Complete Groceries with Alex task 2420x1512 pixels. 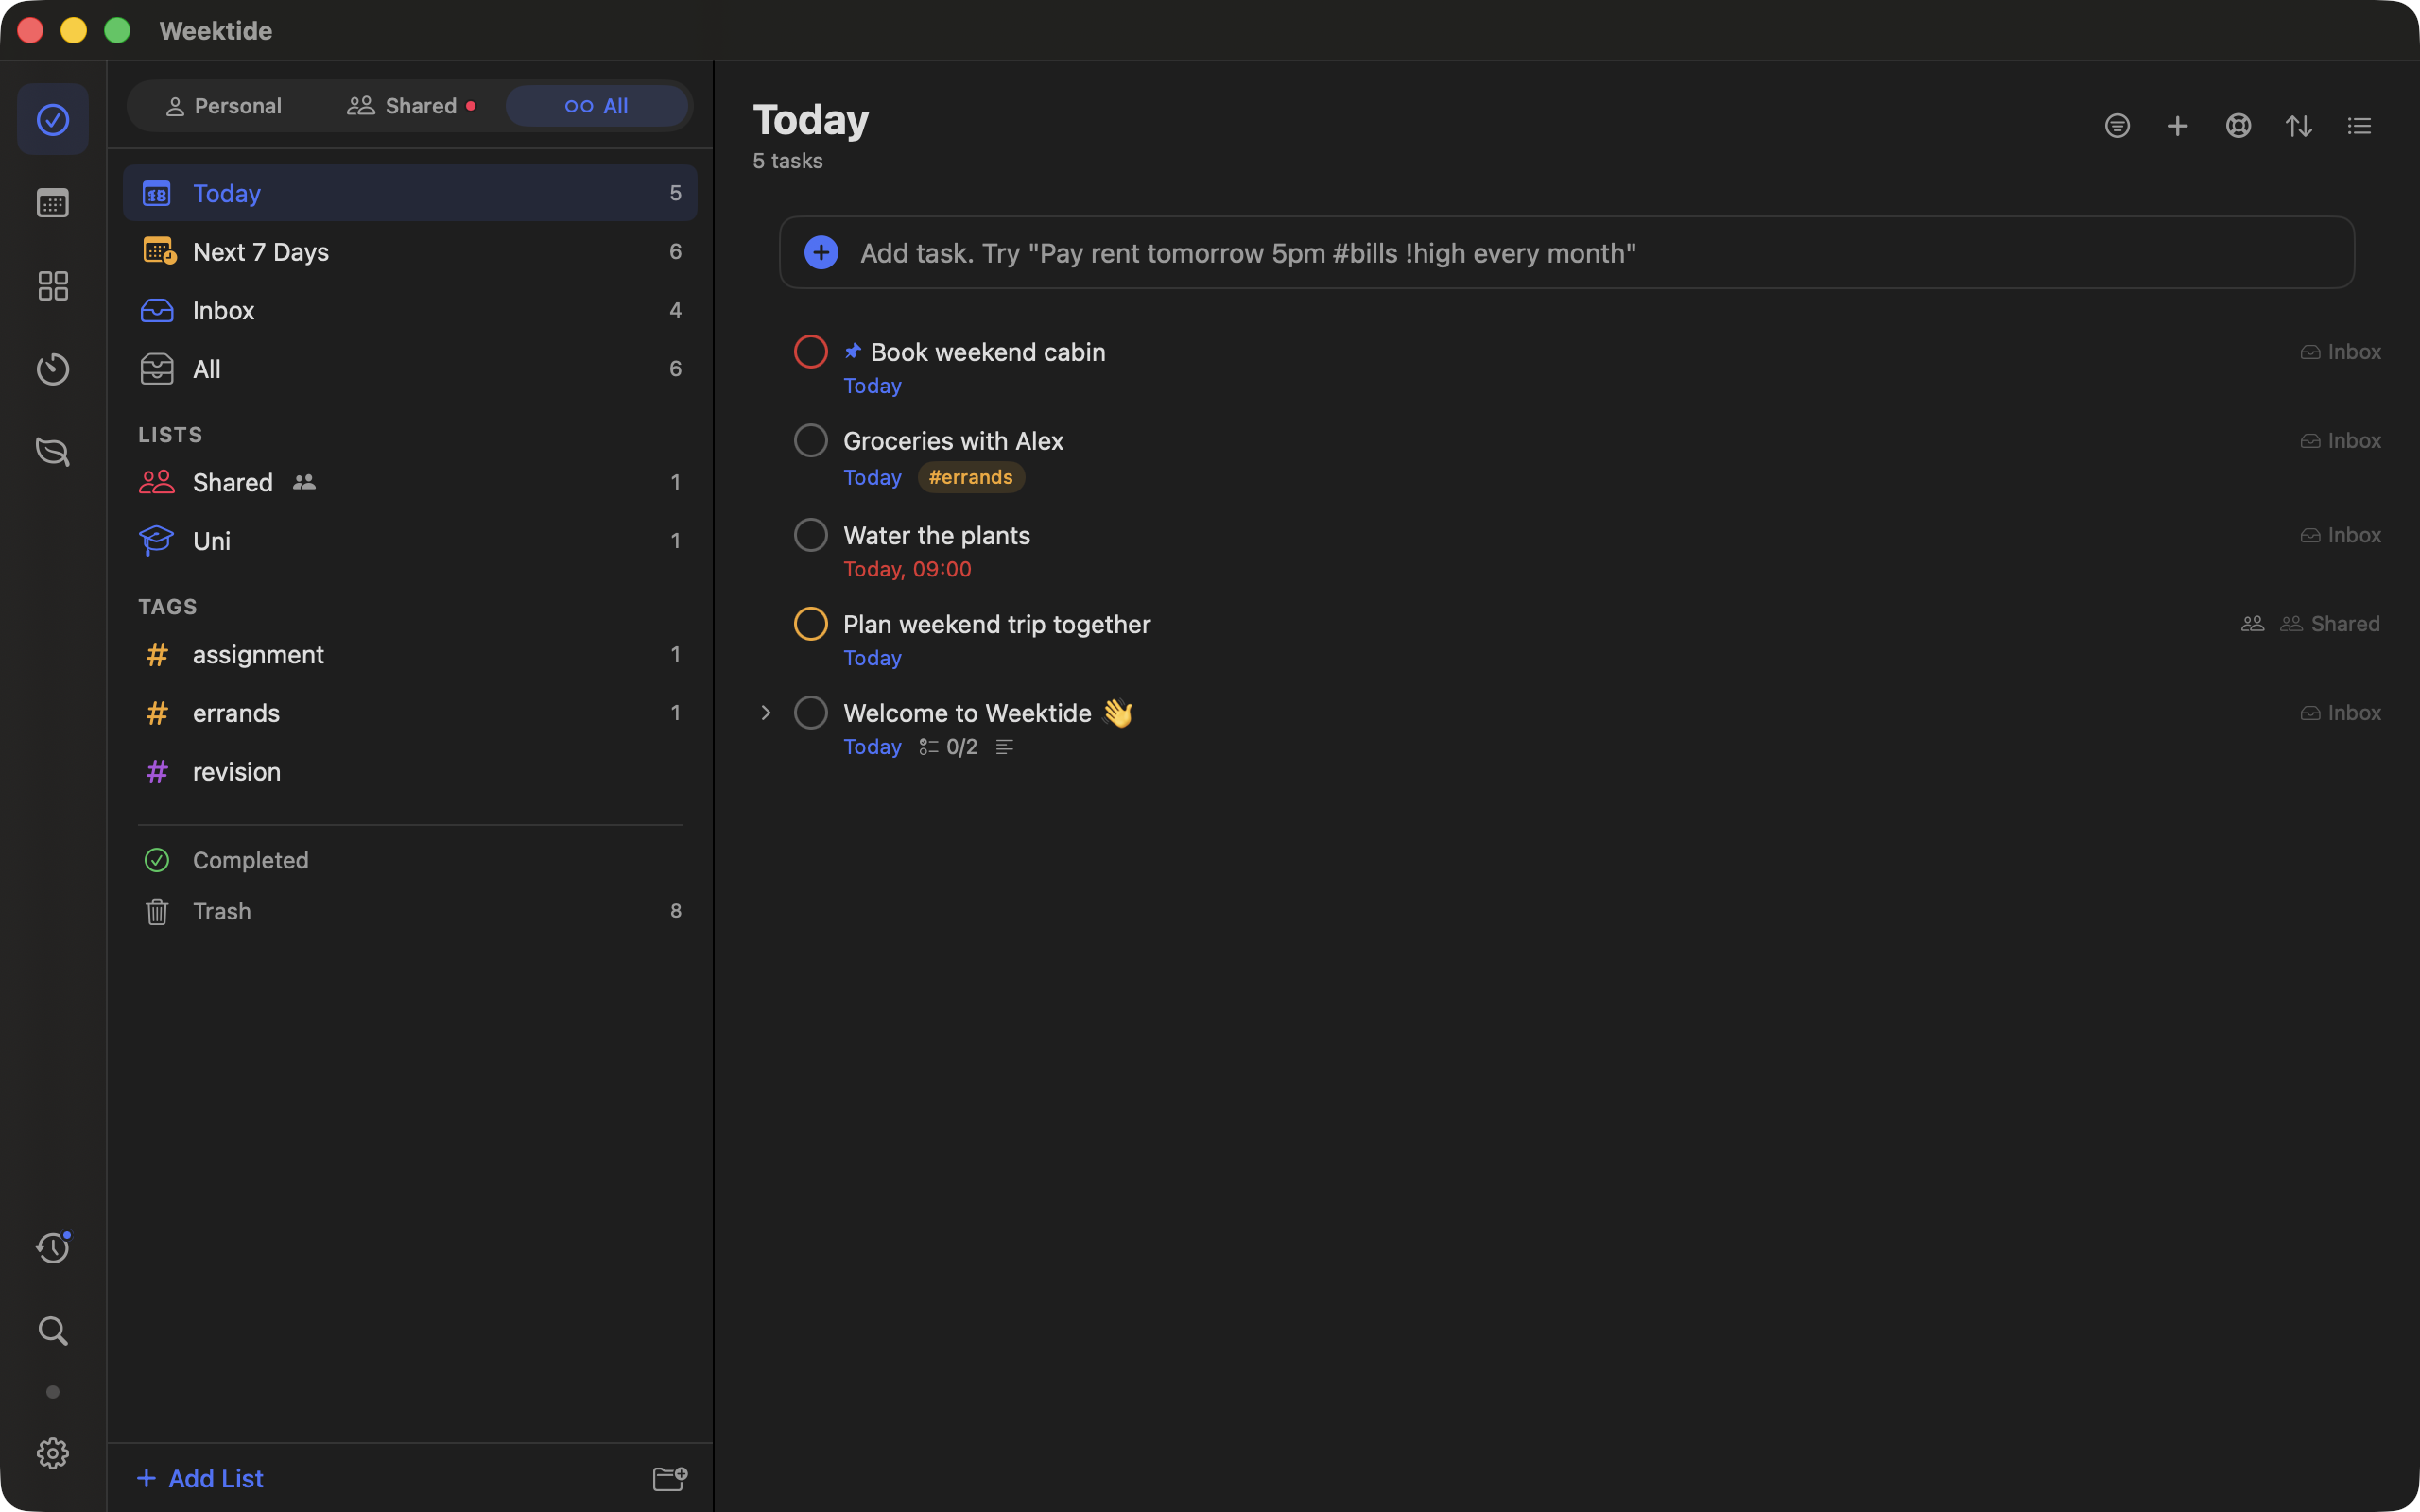(x=811, y=441)
